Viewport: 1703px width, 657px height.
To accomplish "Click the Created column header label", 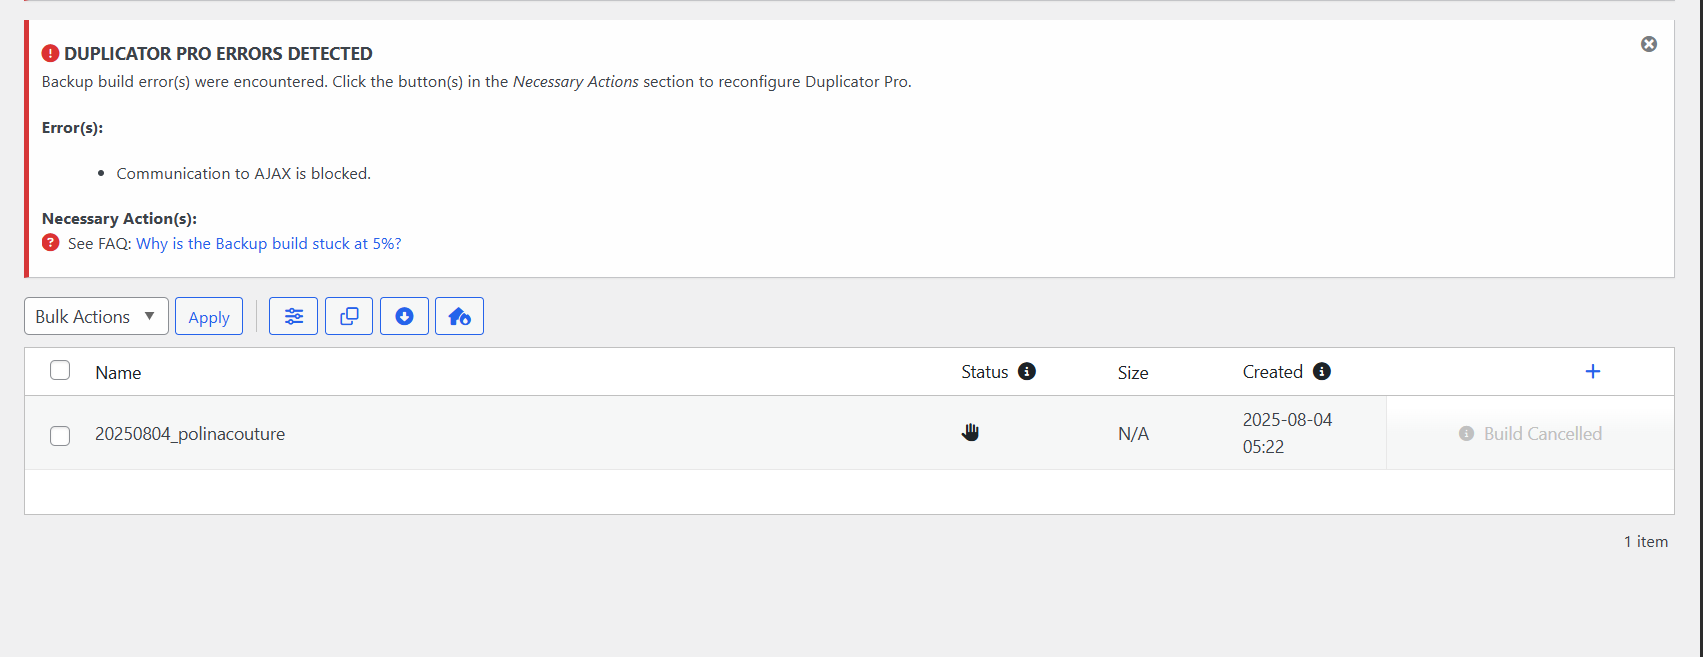I will coord(1272,372).
